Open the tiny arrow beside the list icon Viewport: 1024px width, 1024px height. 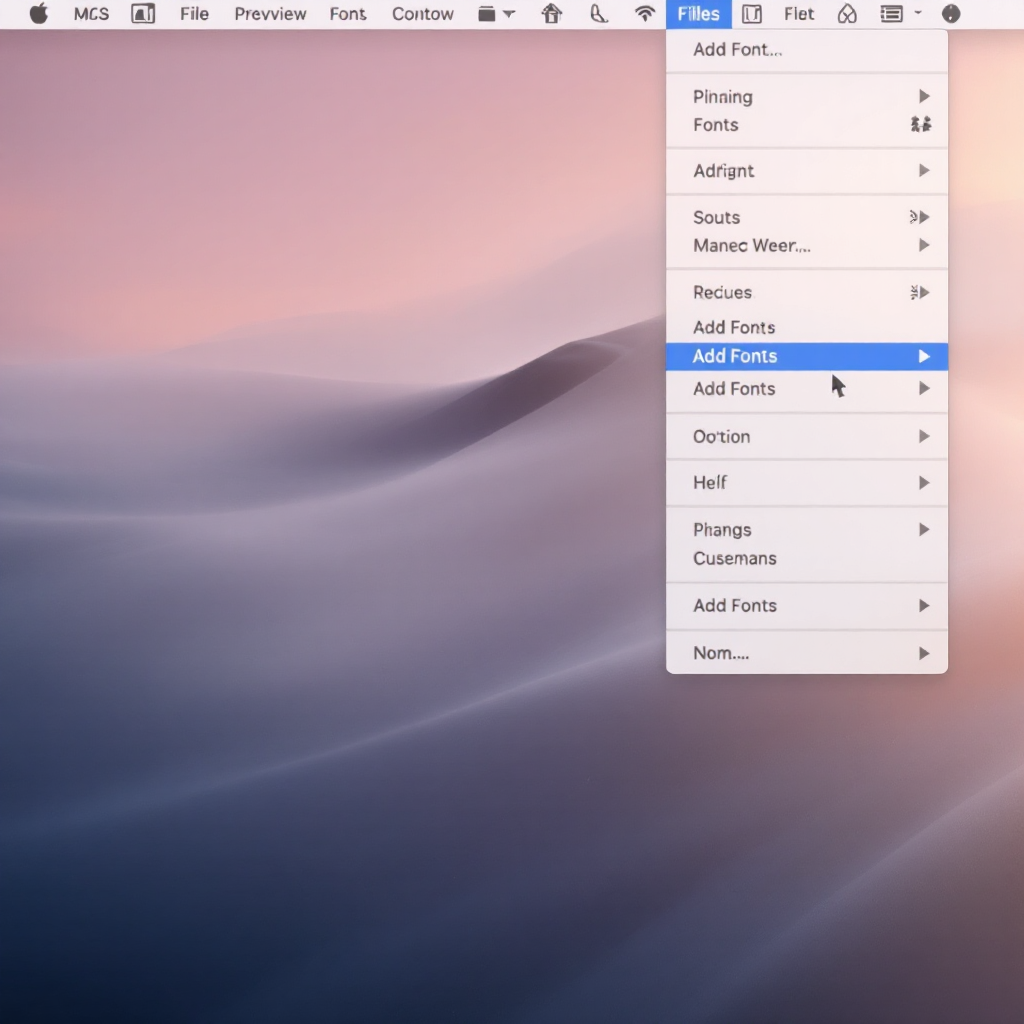[x=918, y=13]
